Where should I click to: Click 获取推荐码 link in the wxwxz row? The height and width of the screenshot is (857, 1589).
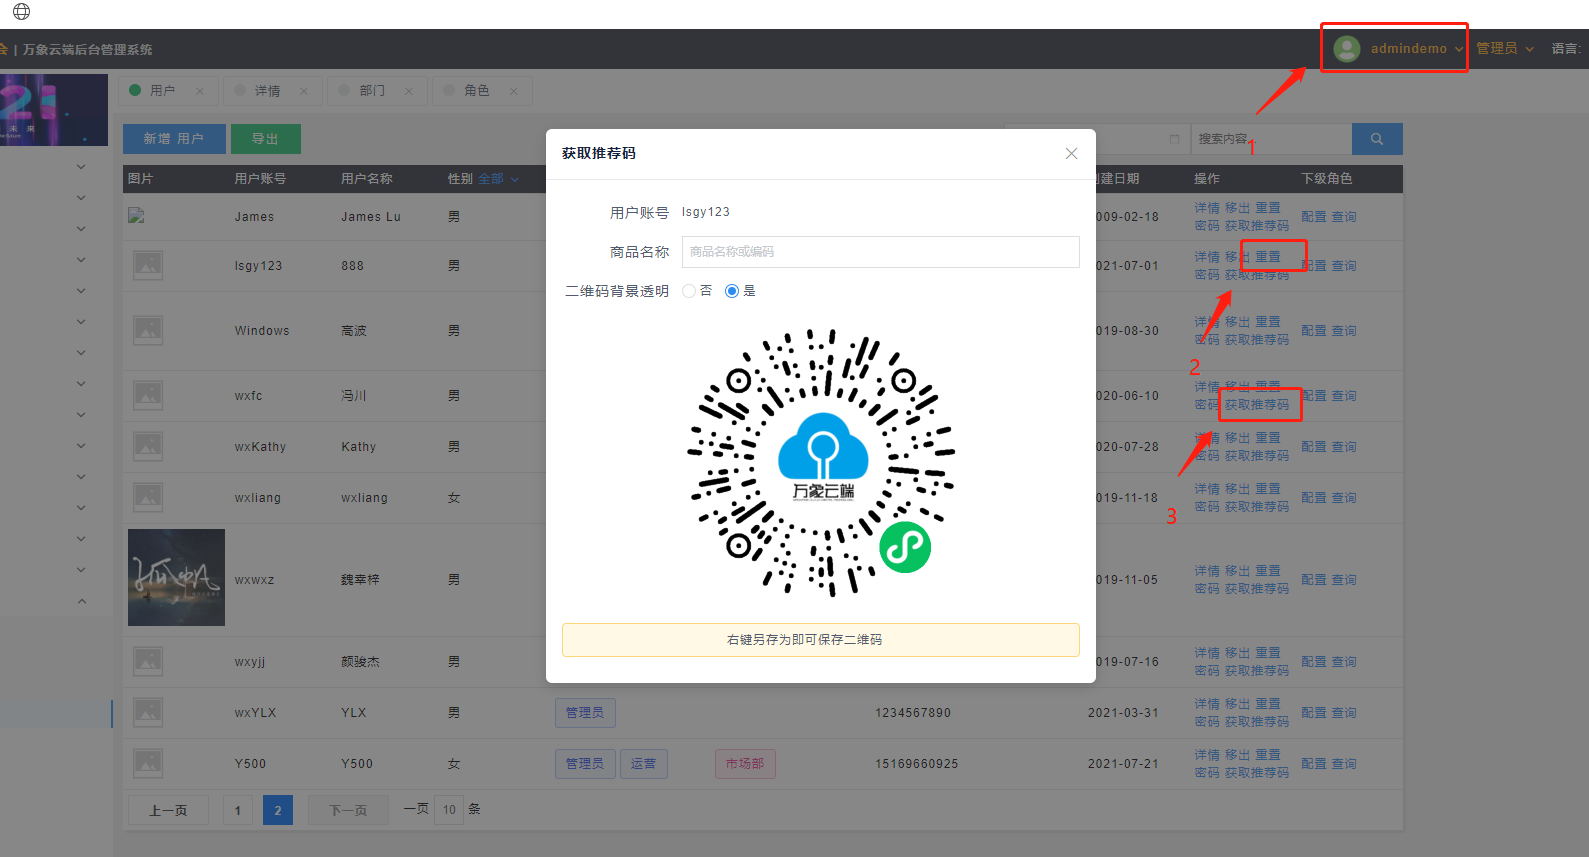click(x=1257, y=589)
